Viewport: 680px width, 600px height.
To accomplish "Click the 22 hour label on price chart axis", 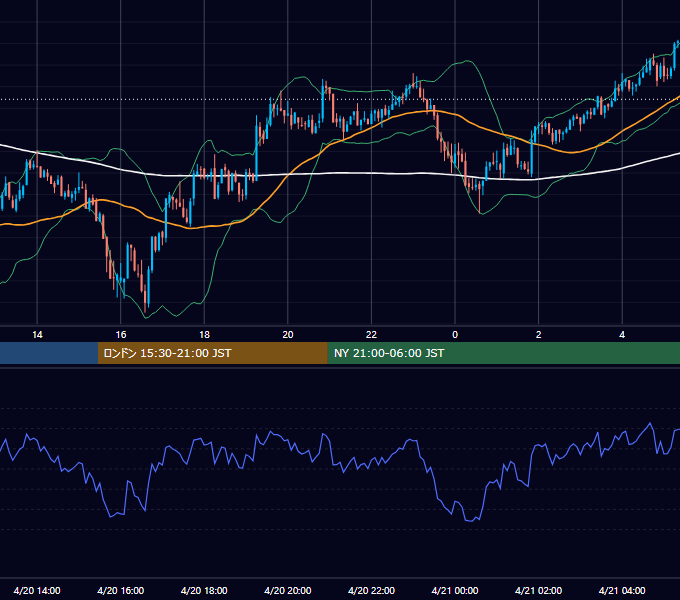I will coord(371,335).
